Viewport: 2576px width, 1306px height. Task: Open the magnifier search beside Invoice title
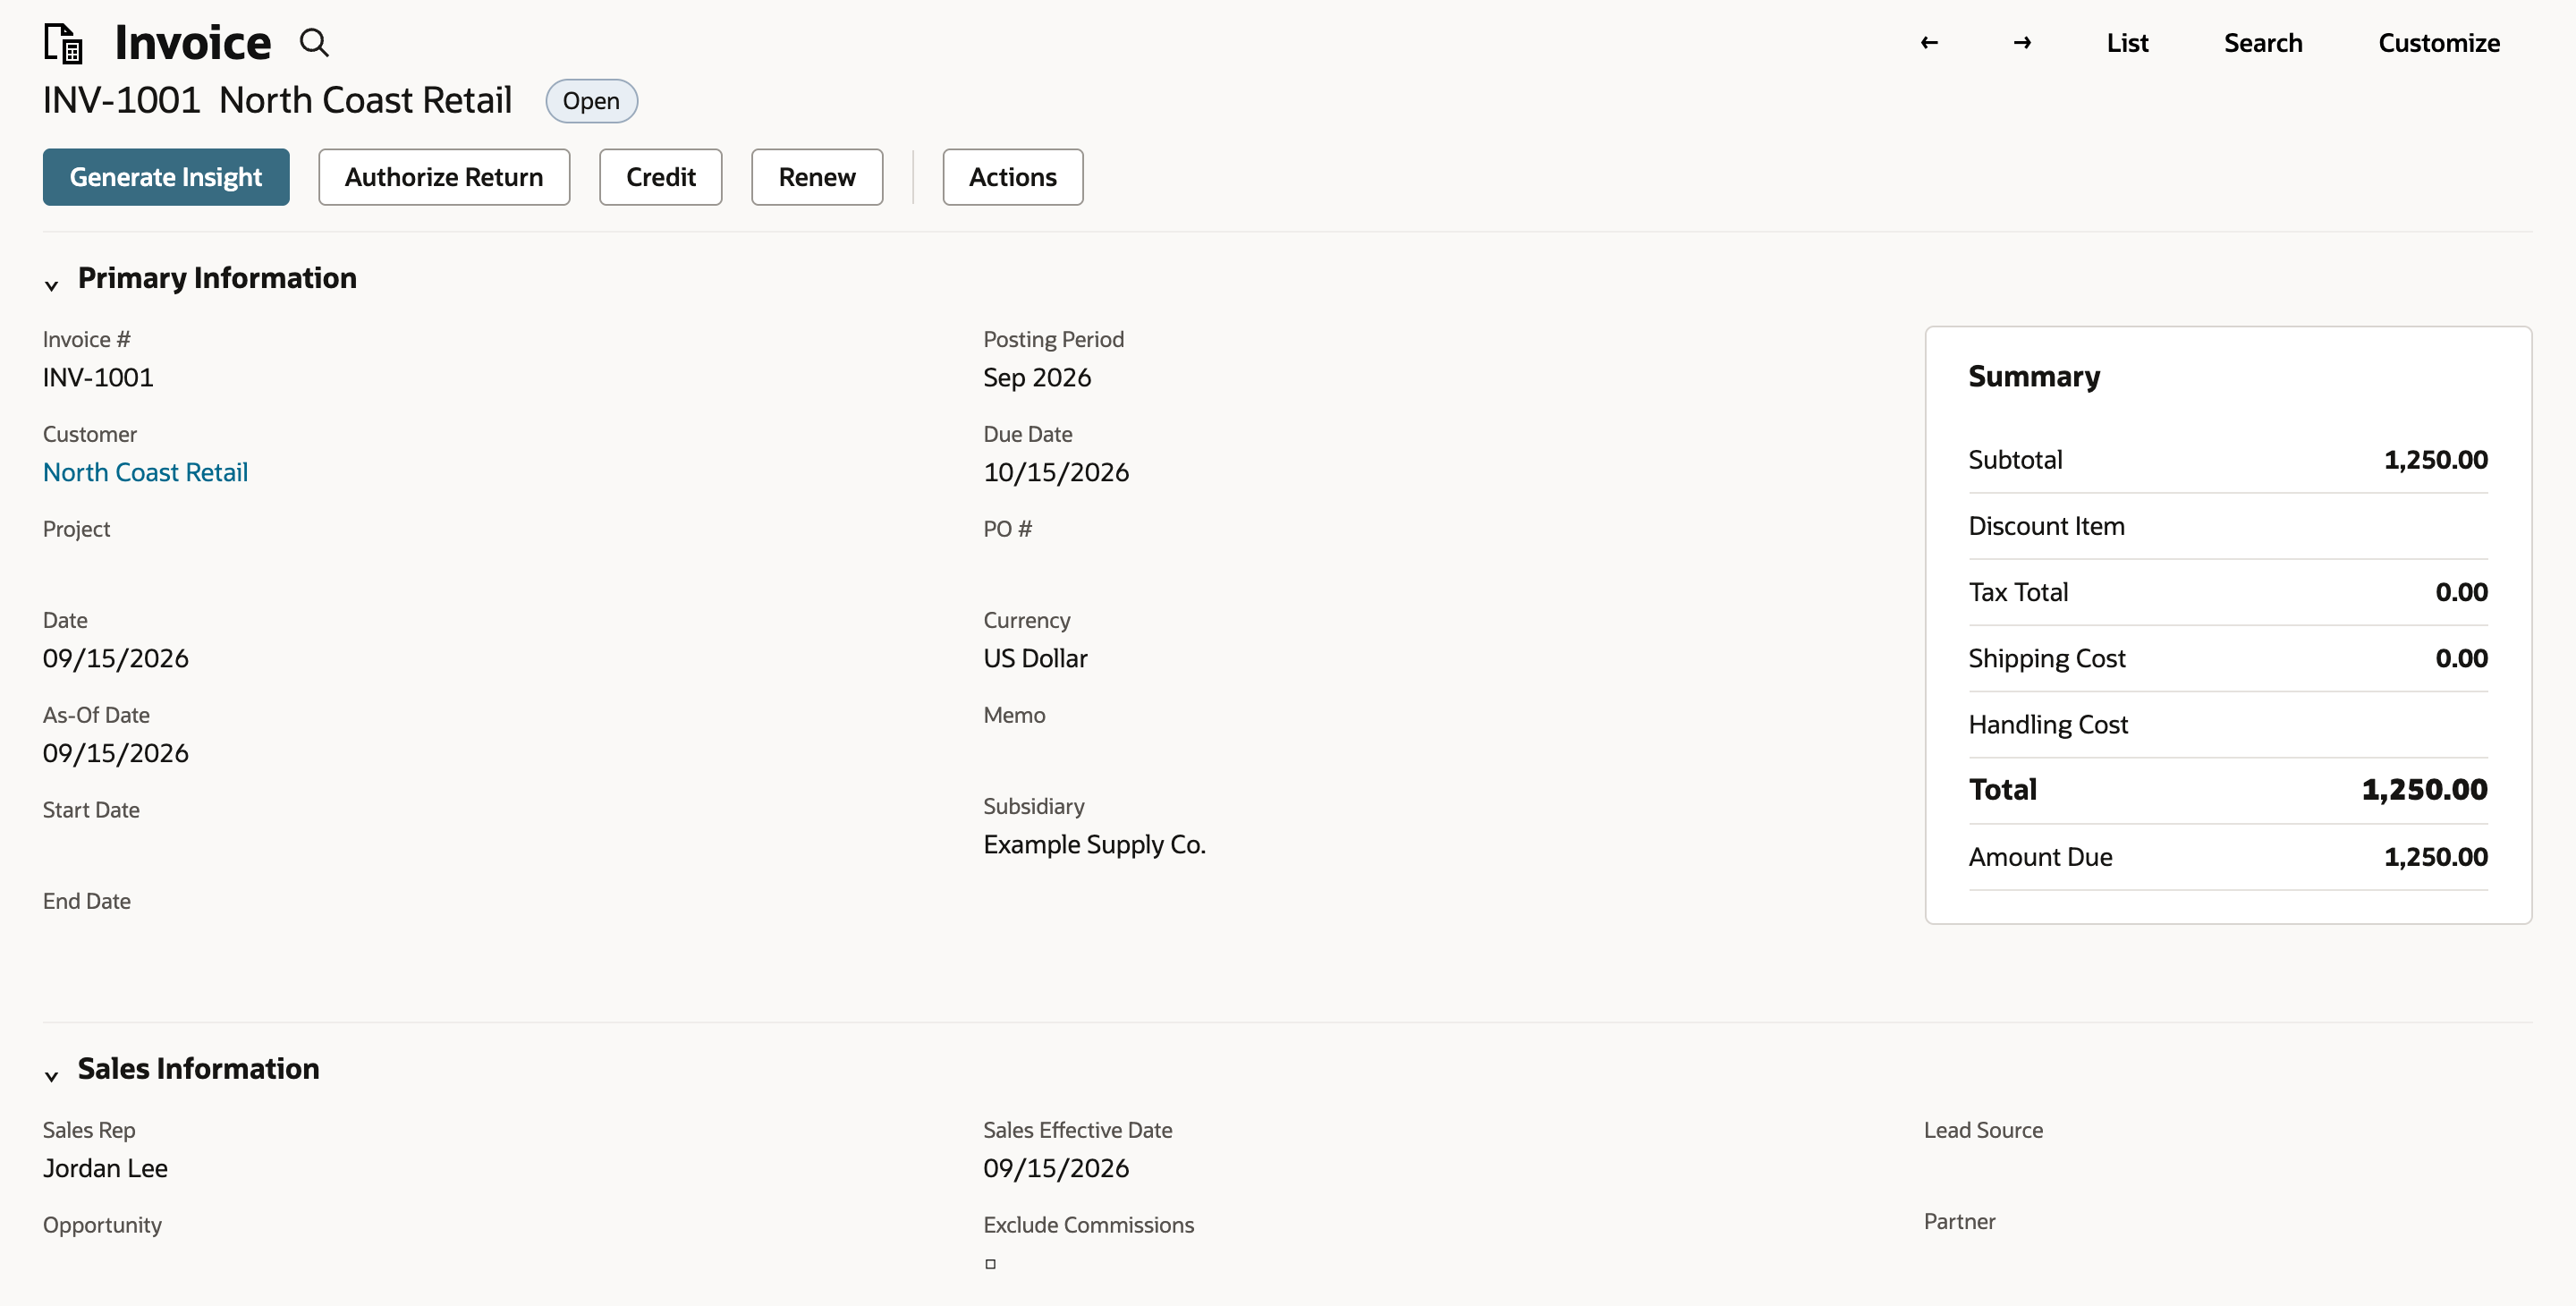314,43
